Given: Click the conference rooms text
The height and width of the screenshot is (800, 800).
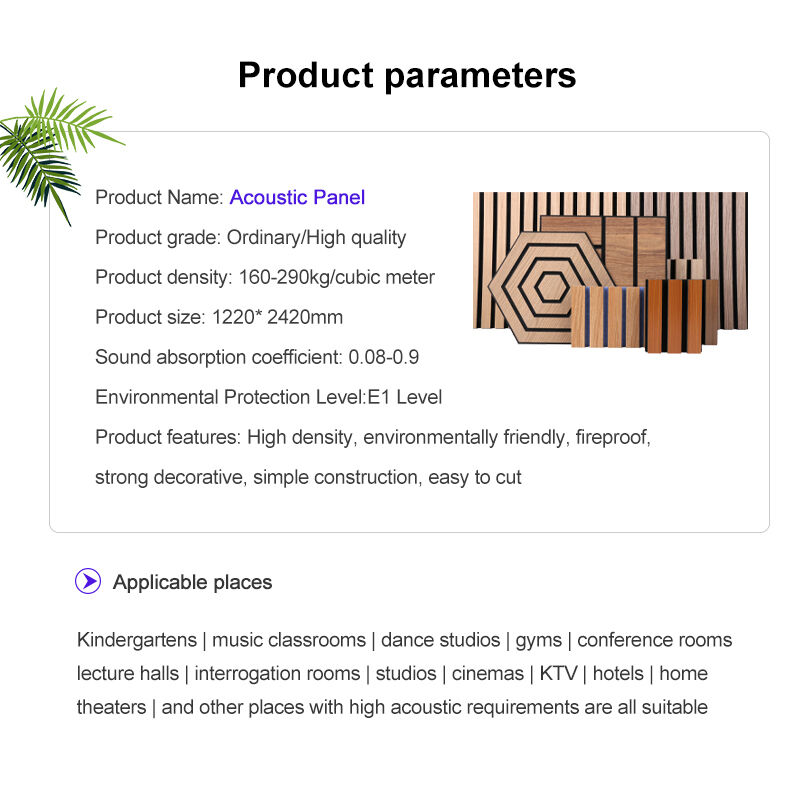Looking at the screenshot, I should pos(654,640).
